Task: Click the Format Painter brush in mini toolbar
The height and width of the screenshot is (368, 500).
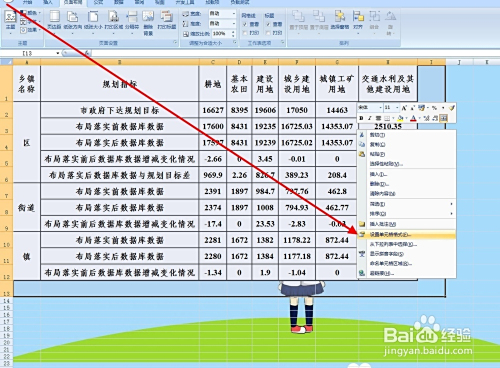Action: [451, 108]
